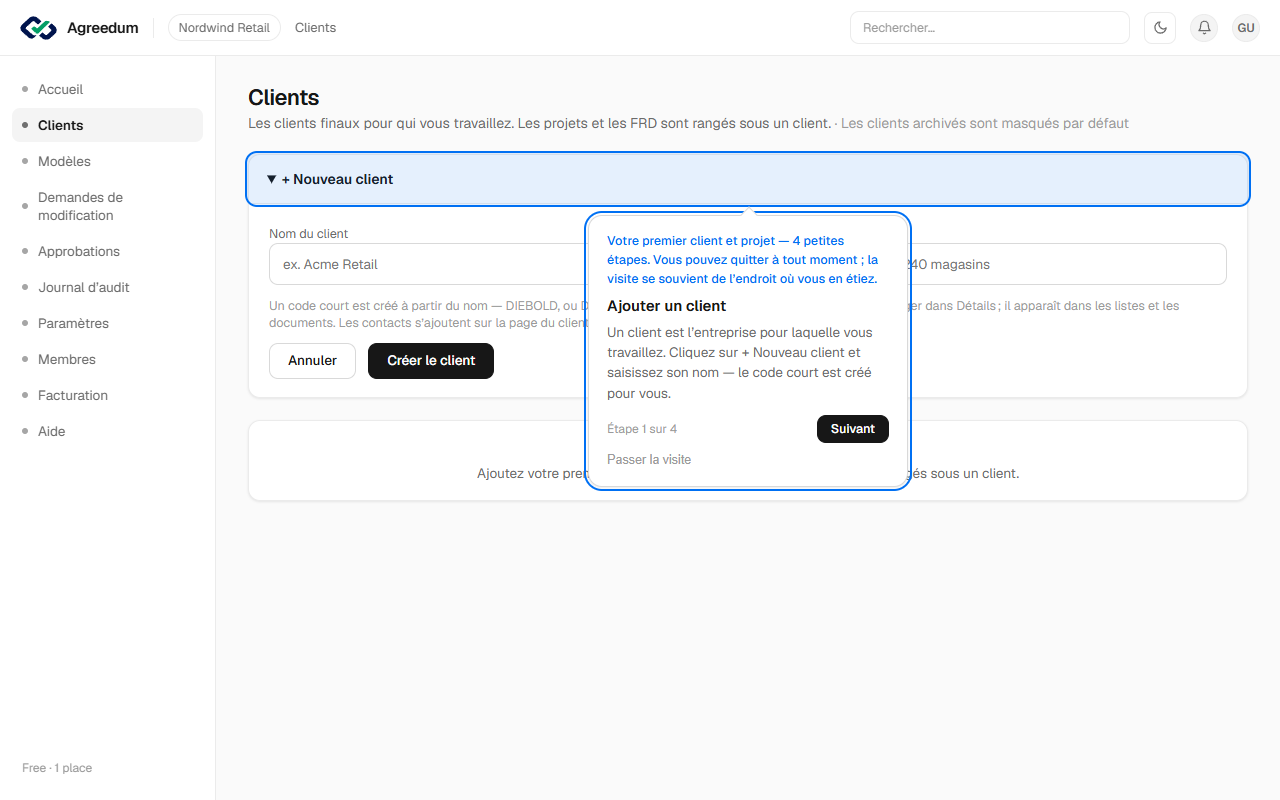Click the Clients page heading
Image resolution: width=1280 pixels, height=800 pixels.
point(284,98)
